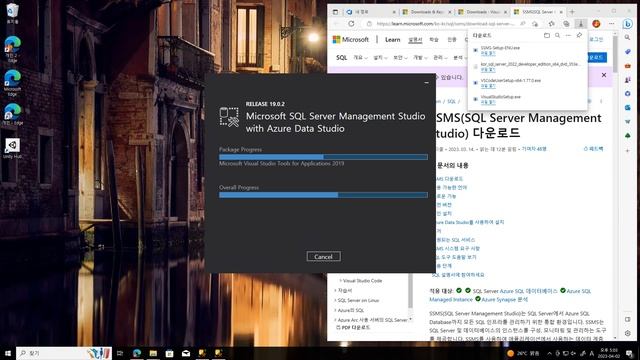This screenshot has width=640, height=360.
Task: Search downloads in the downloads panel
Action: 557,36
